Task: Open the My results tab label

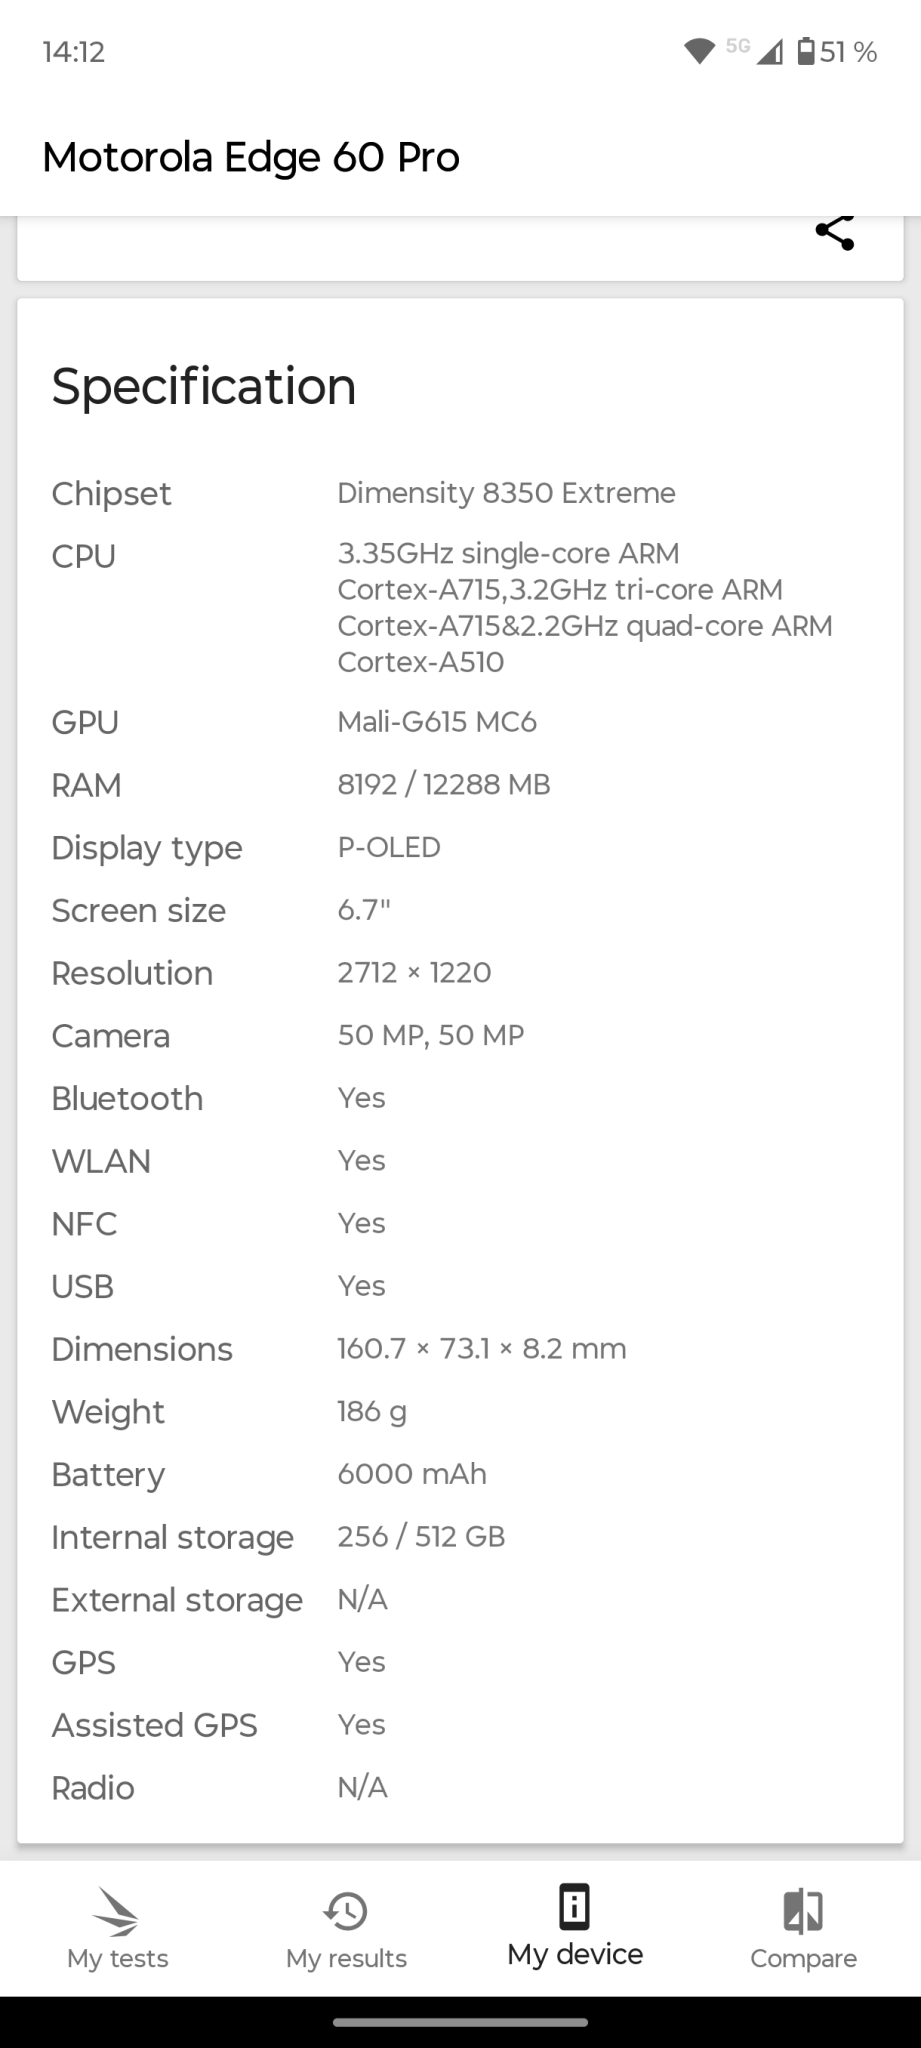Action: 346,1958
